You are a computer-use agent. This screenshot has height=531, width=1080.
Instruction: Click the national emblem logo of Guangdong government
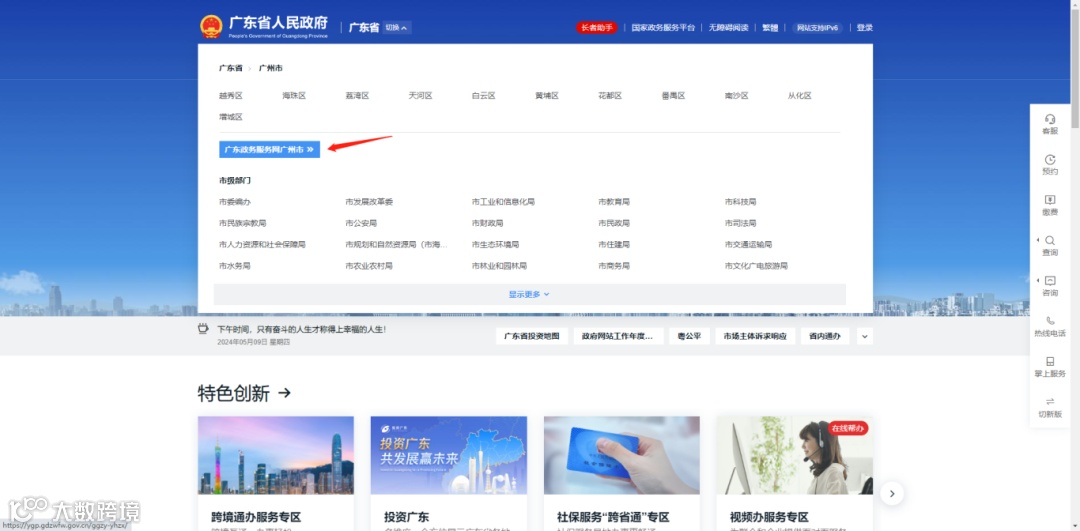click(211, 27)
